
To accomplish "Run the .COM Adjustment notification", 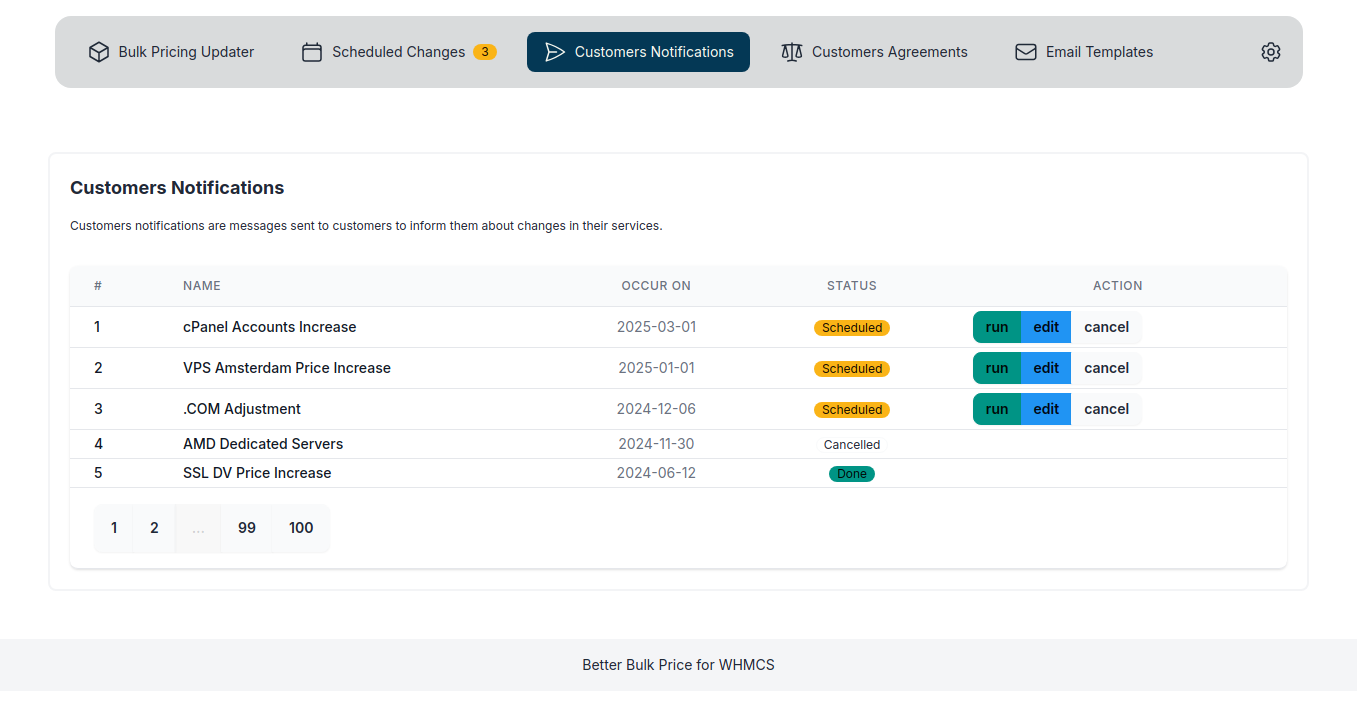I will [x=996, y=409].
